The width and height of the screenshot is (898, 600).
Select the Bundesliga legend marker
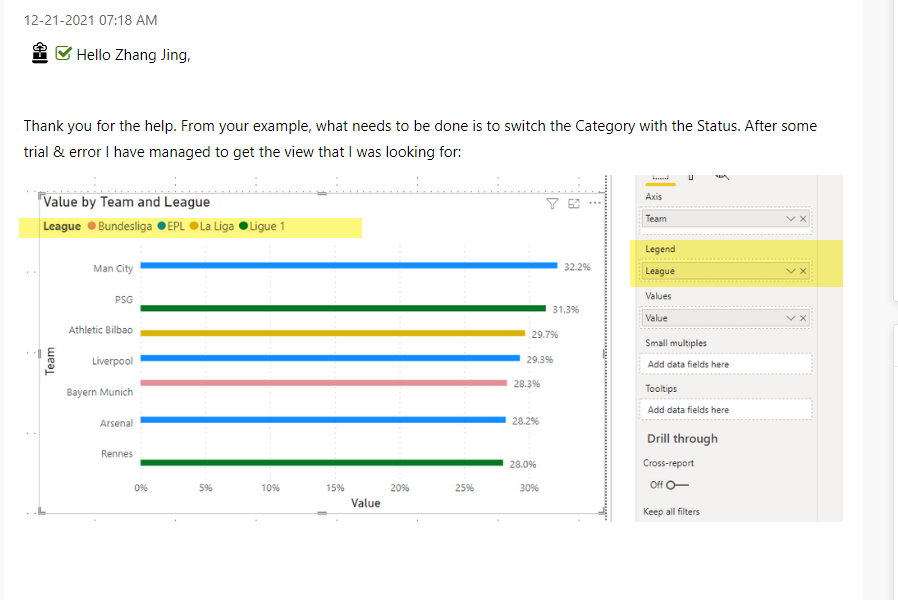(x=92, y=226)
